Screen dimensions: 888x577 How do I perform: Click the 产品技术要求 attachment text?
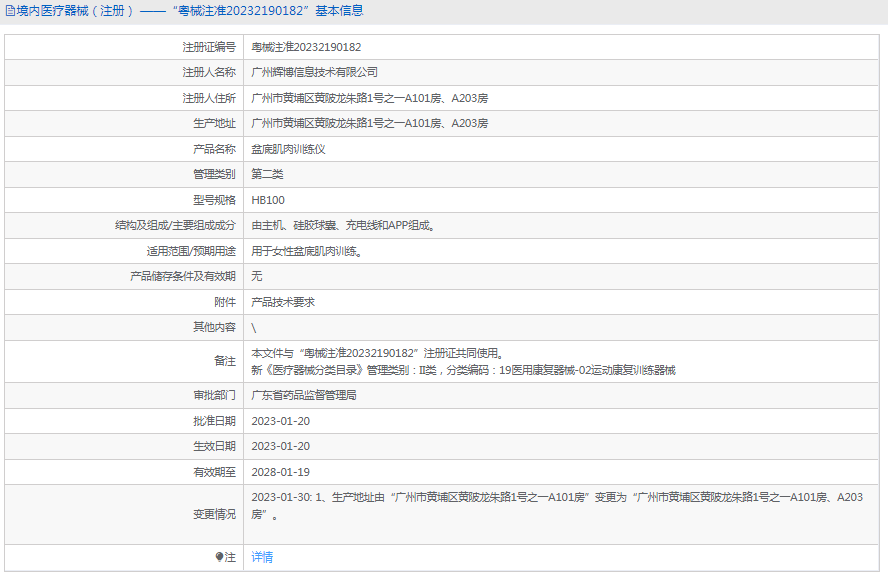coord(283,302)
